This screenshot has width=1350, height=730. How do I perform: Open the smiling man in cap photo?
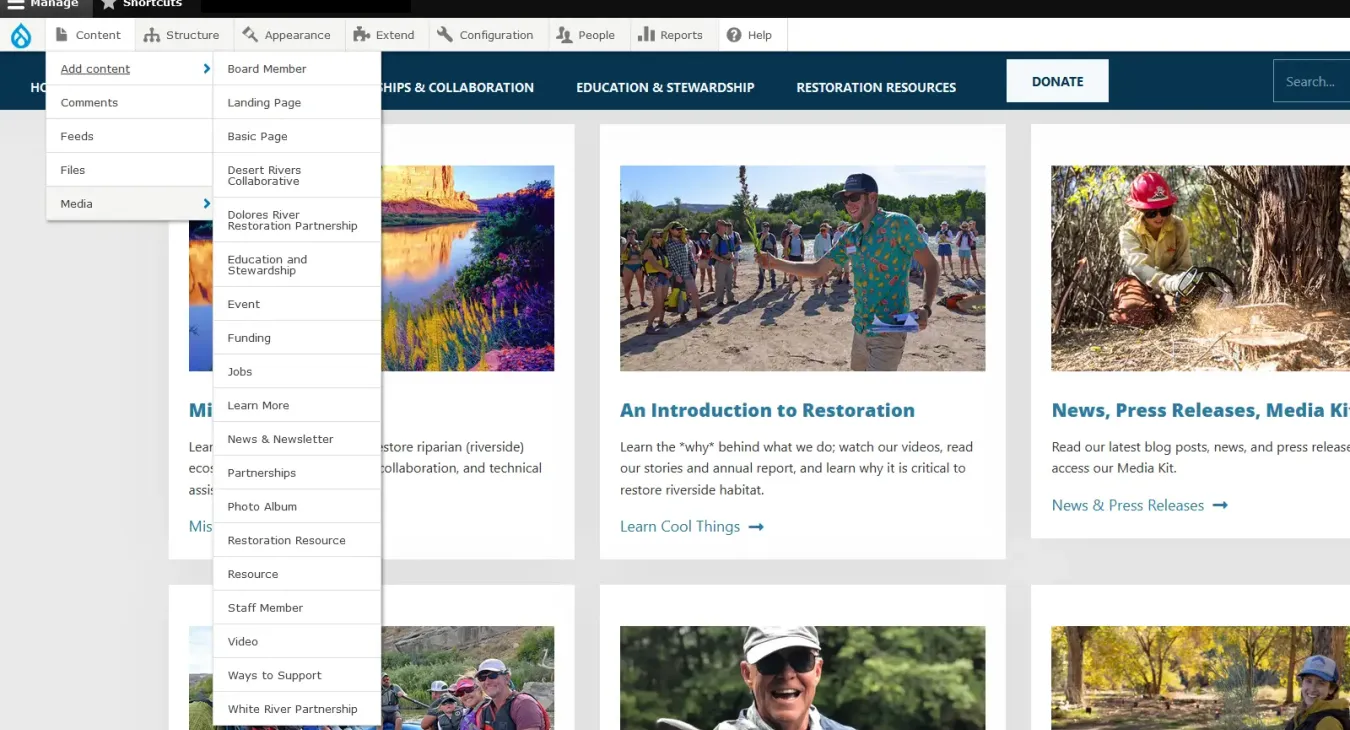point(802,678)
